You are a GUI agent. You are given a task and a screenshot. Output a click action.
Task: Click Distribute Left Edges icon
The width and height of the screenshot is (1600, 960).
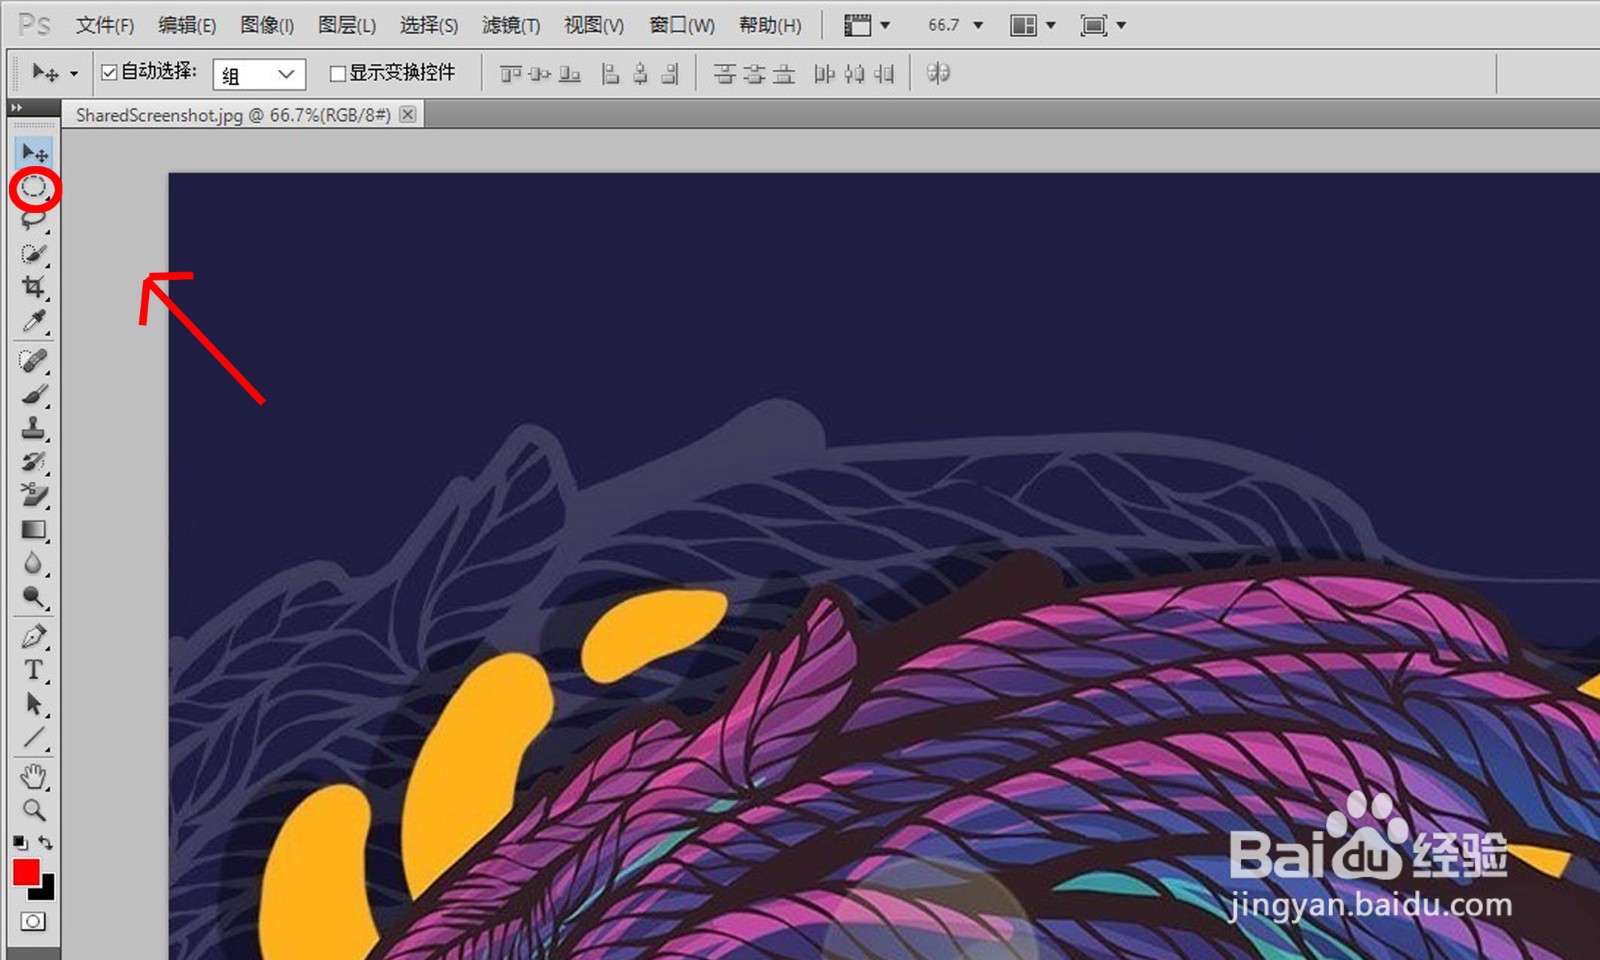[x=824, y=74]
